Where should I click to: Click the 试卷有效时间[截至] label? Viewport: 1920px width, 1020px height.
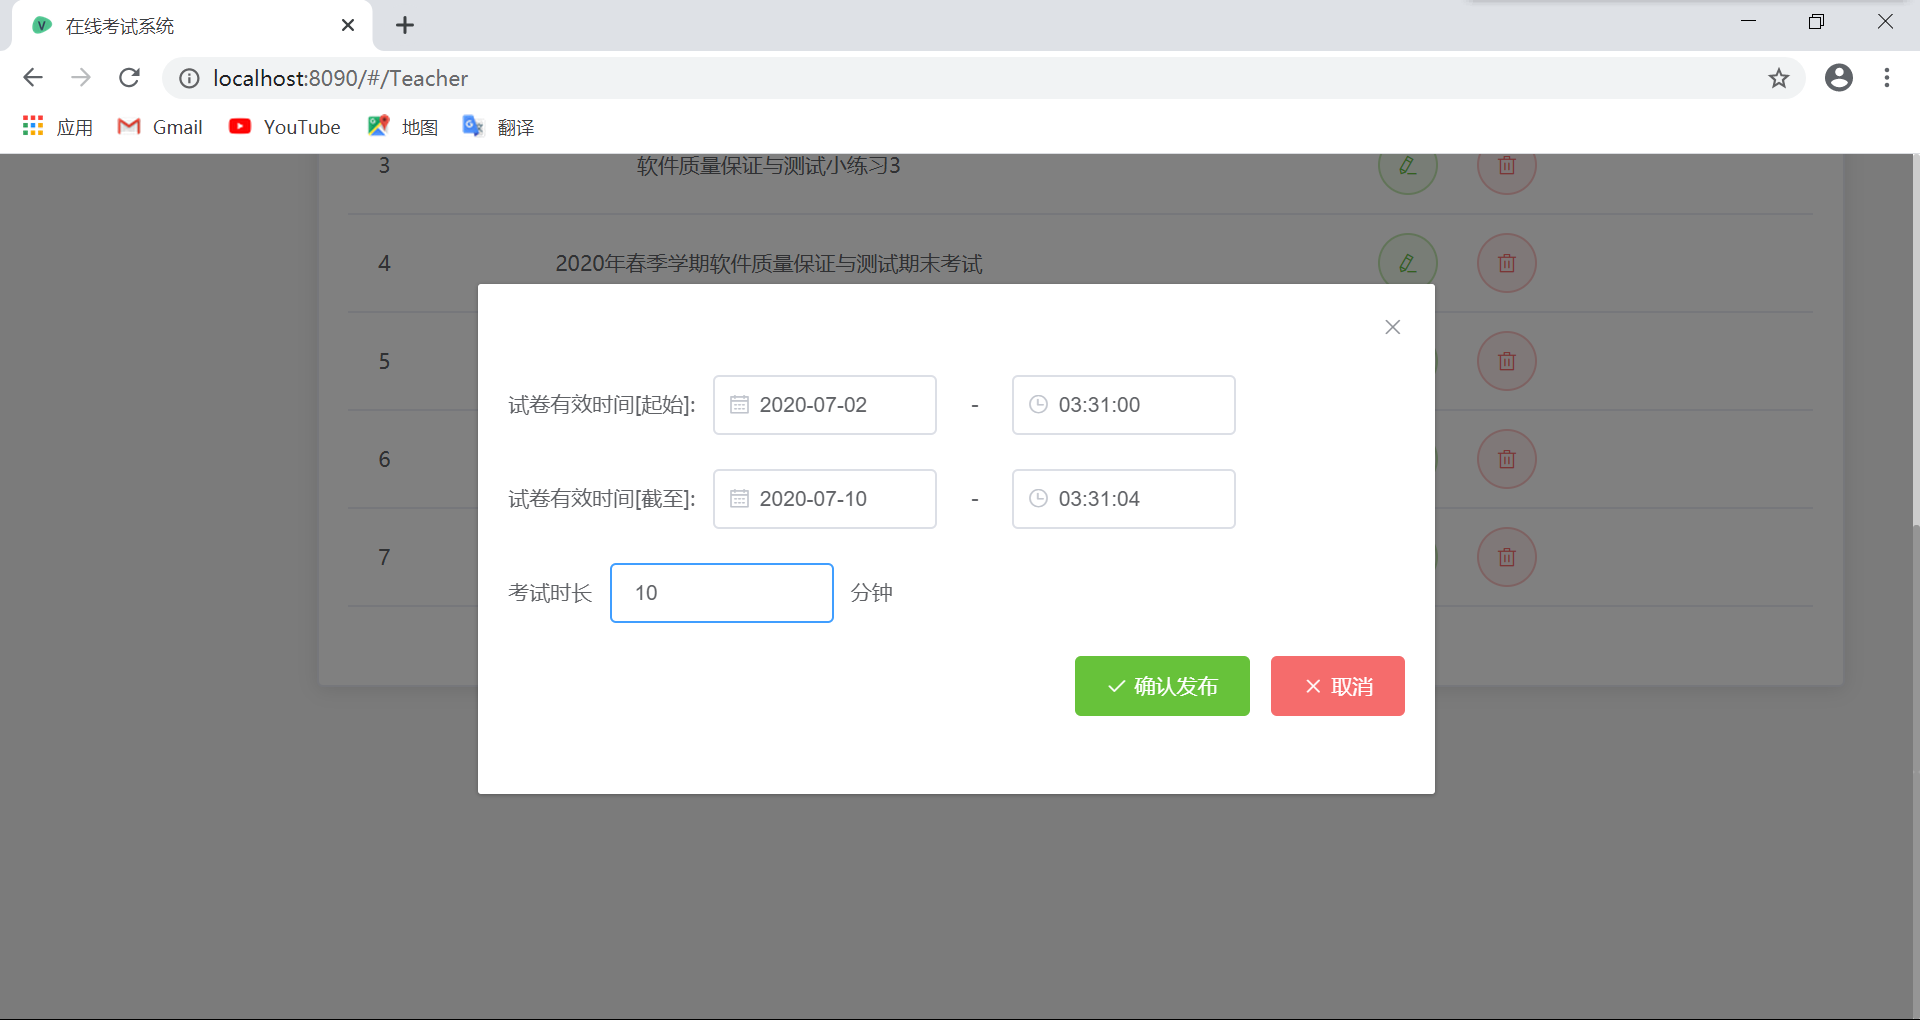[602, 499]
